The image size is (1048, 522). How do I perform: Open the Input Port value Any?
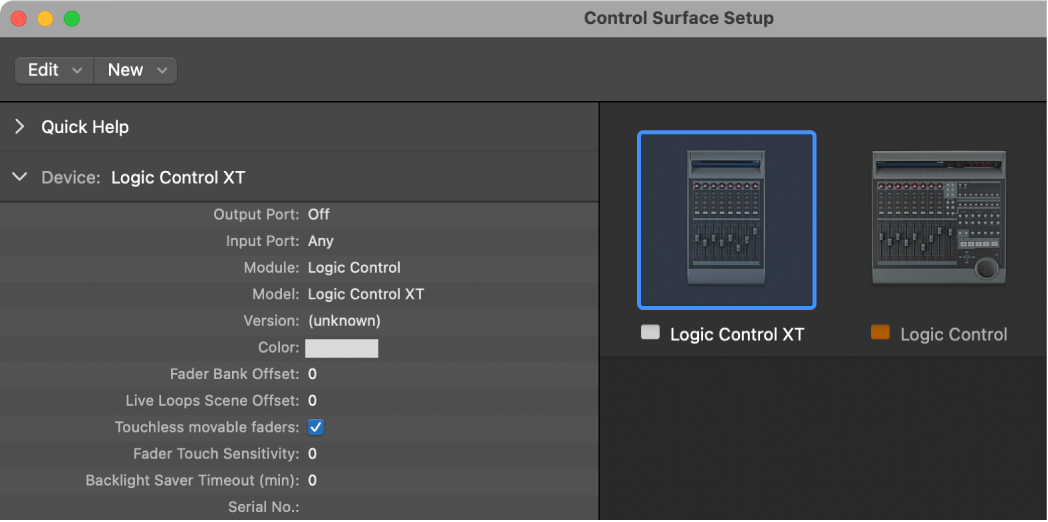click(321, 241)
